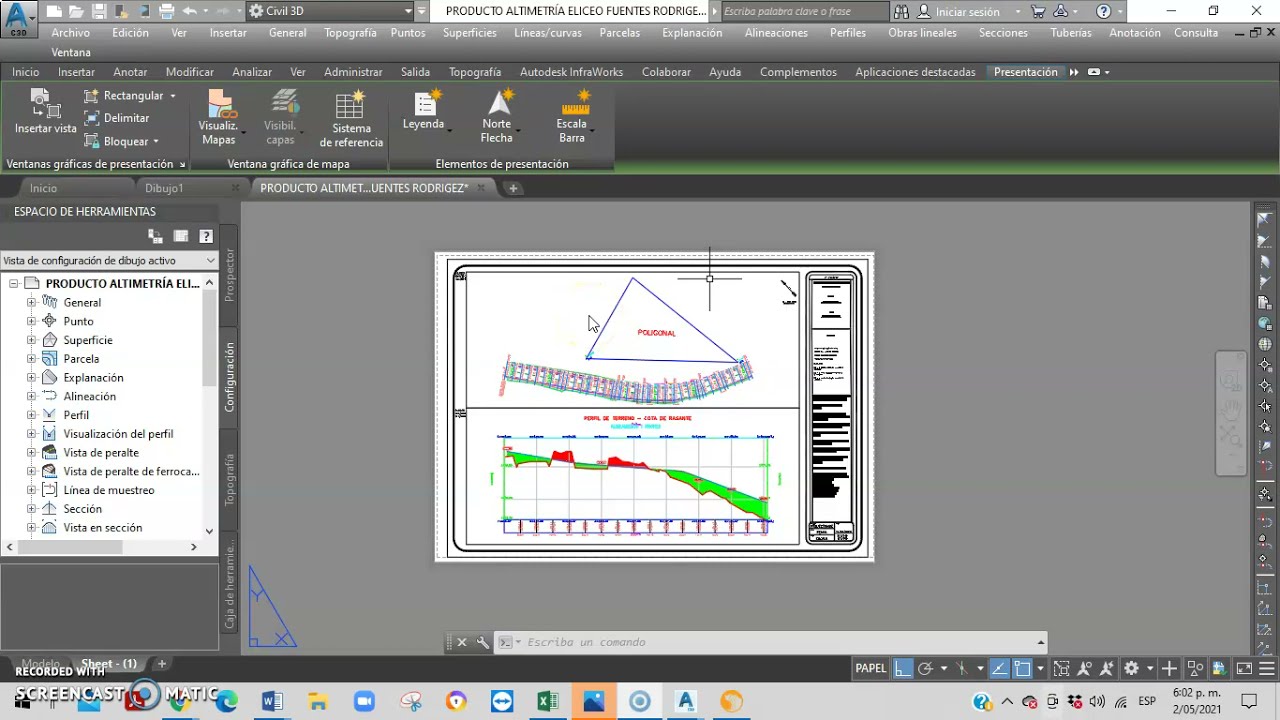Open the Superficies menu
1280x720 pixels.
pos(469,32)
